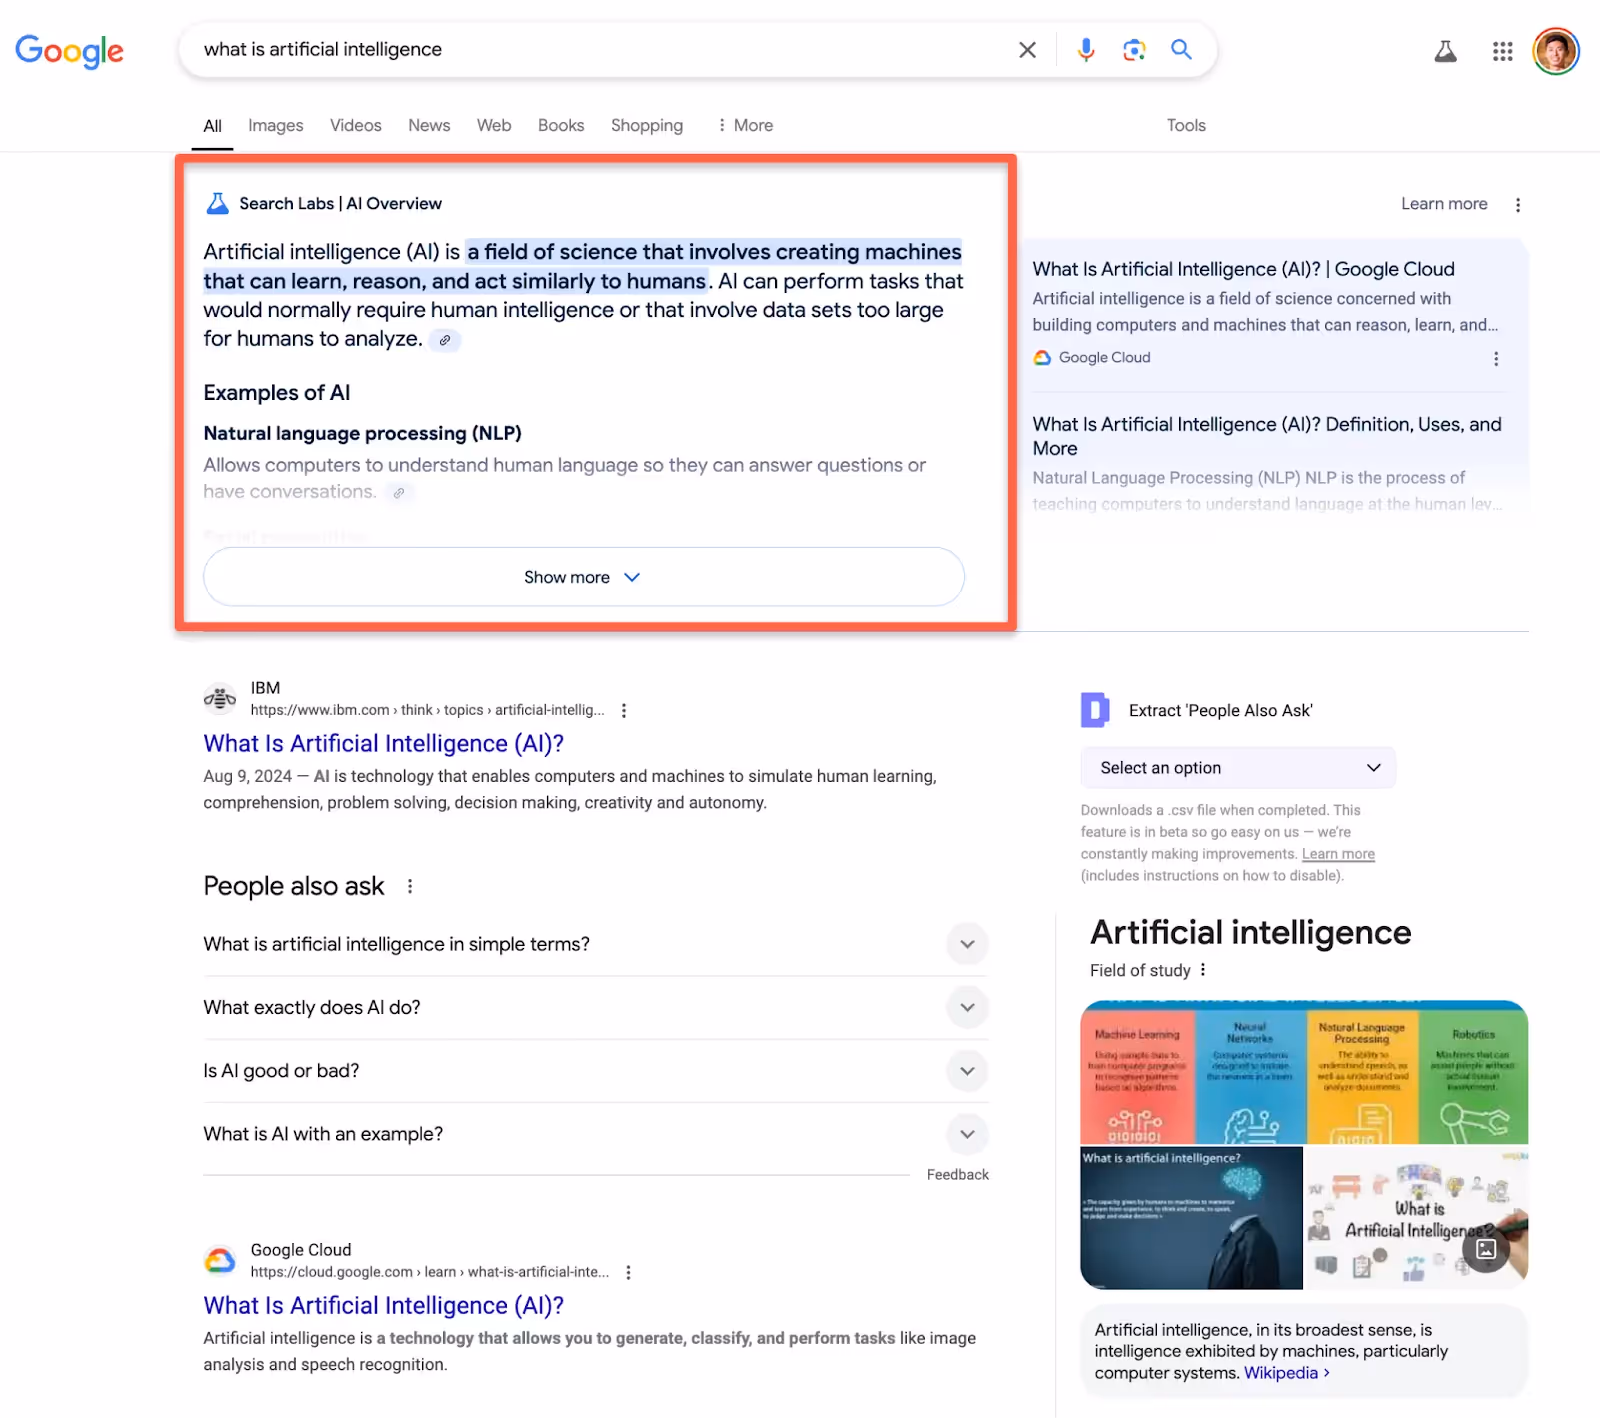This screenshot has height=1418, width=1600.
Task: Switch to the News tab
Action: [429, 125]
